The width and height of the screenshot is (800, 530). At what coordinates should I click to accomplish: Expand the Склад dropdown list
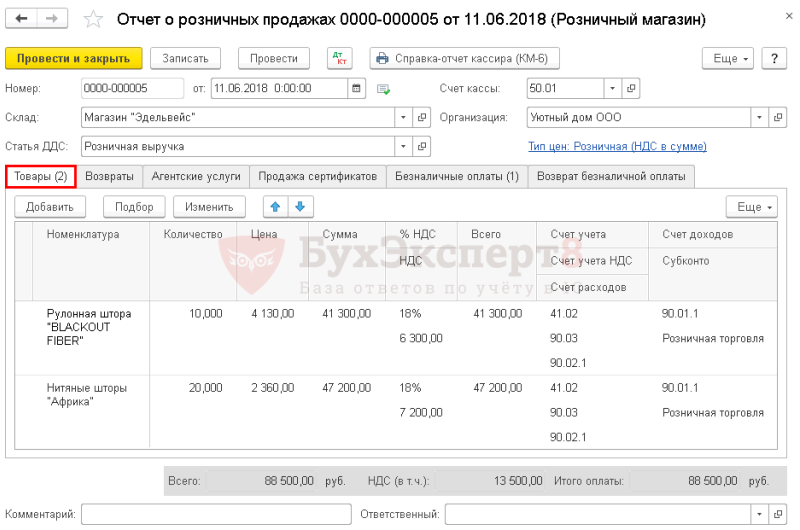[403, 117]
